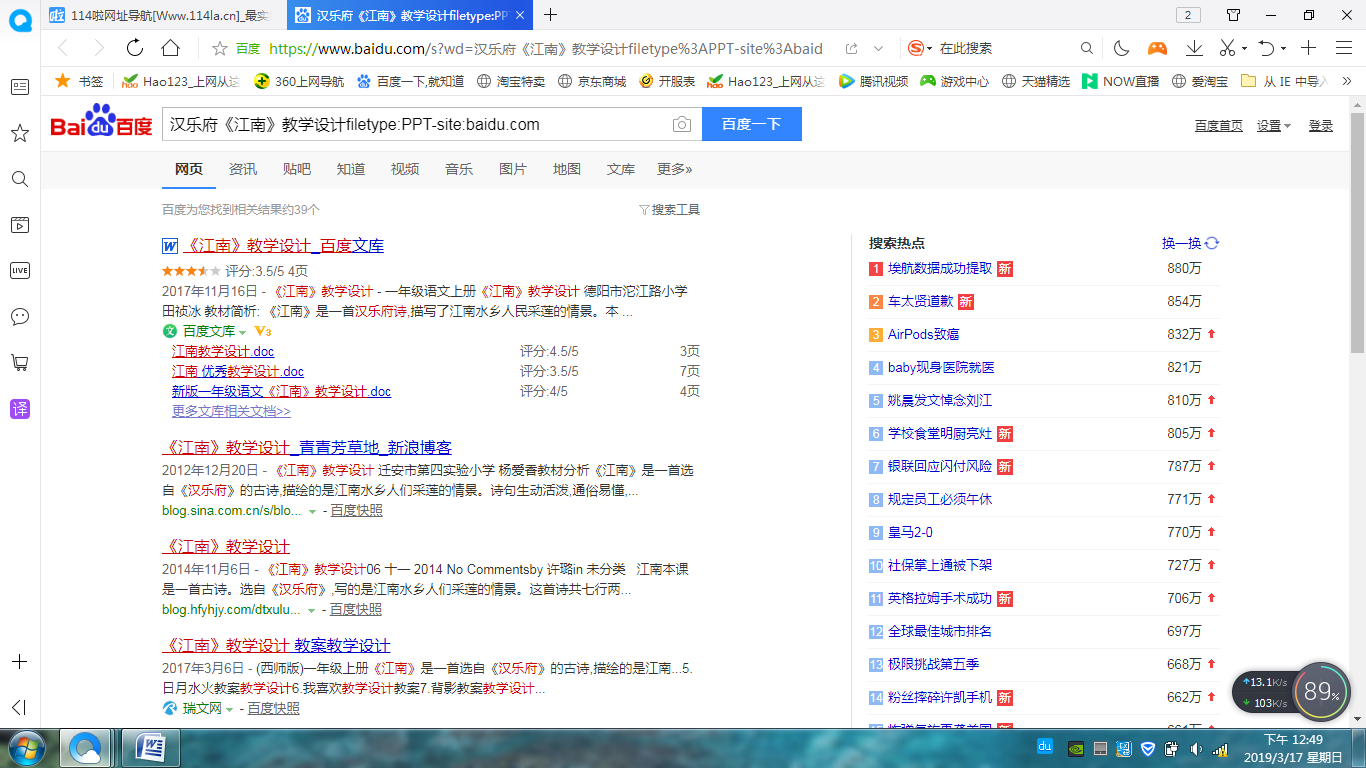Open the sidebar favorites star icon

[19, 133]
